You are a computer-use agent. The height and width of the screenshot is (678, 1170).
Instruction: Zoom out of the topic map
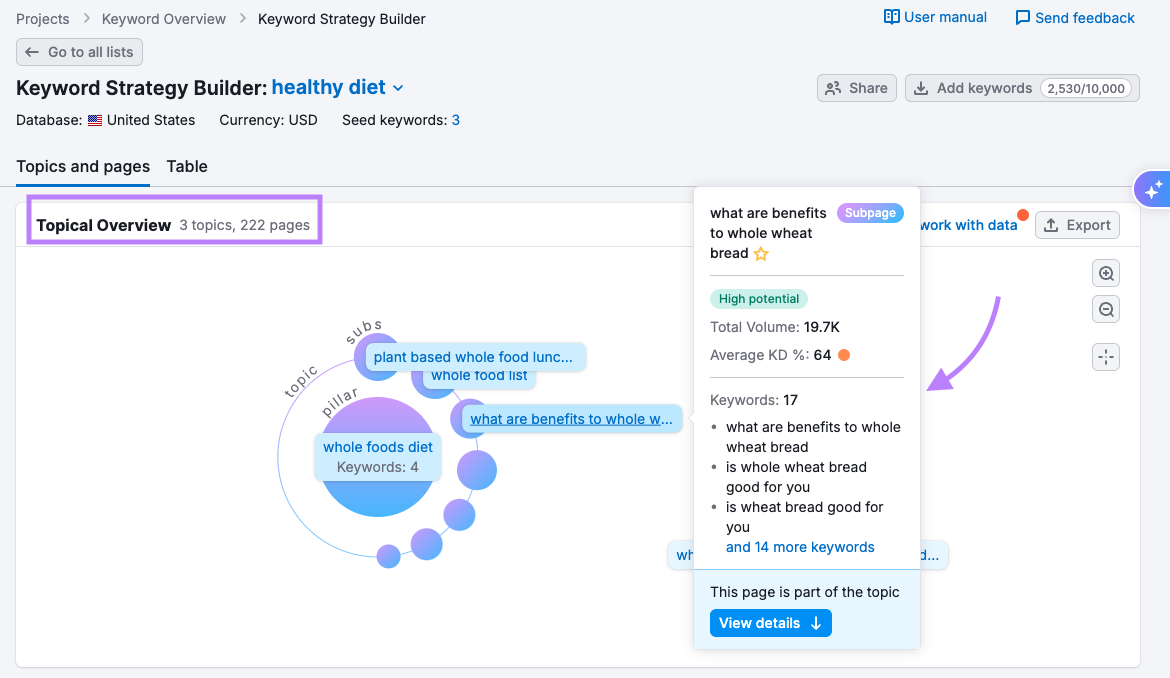[x=1105, y=309]
